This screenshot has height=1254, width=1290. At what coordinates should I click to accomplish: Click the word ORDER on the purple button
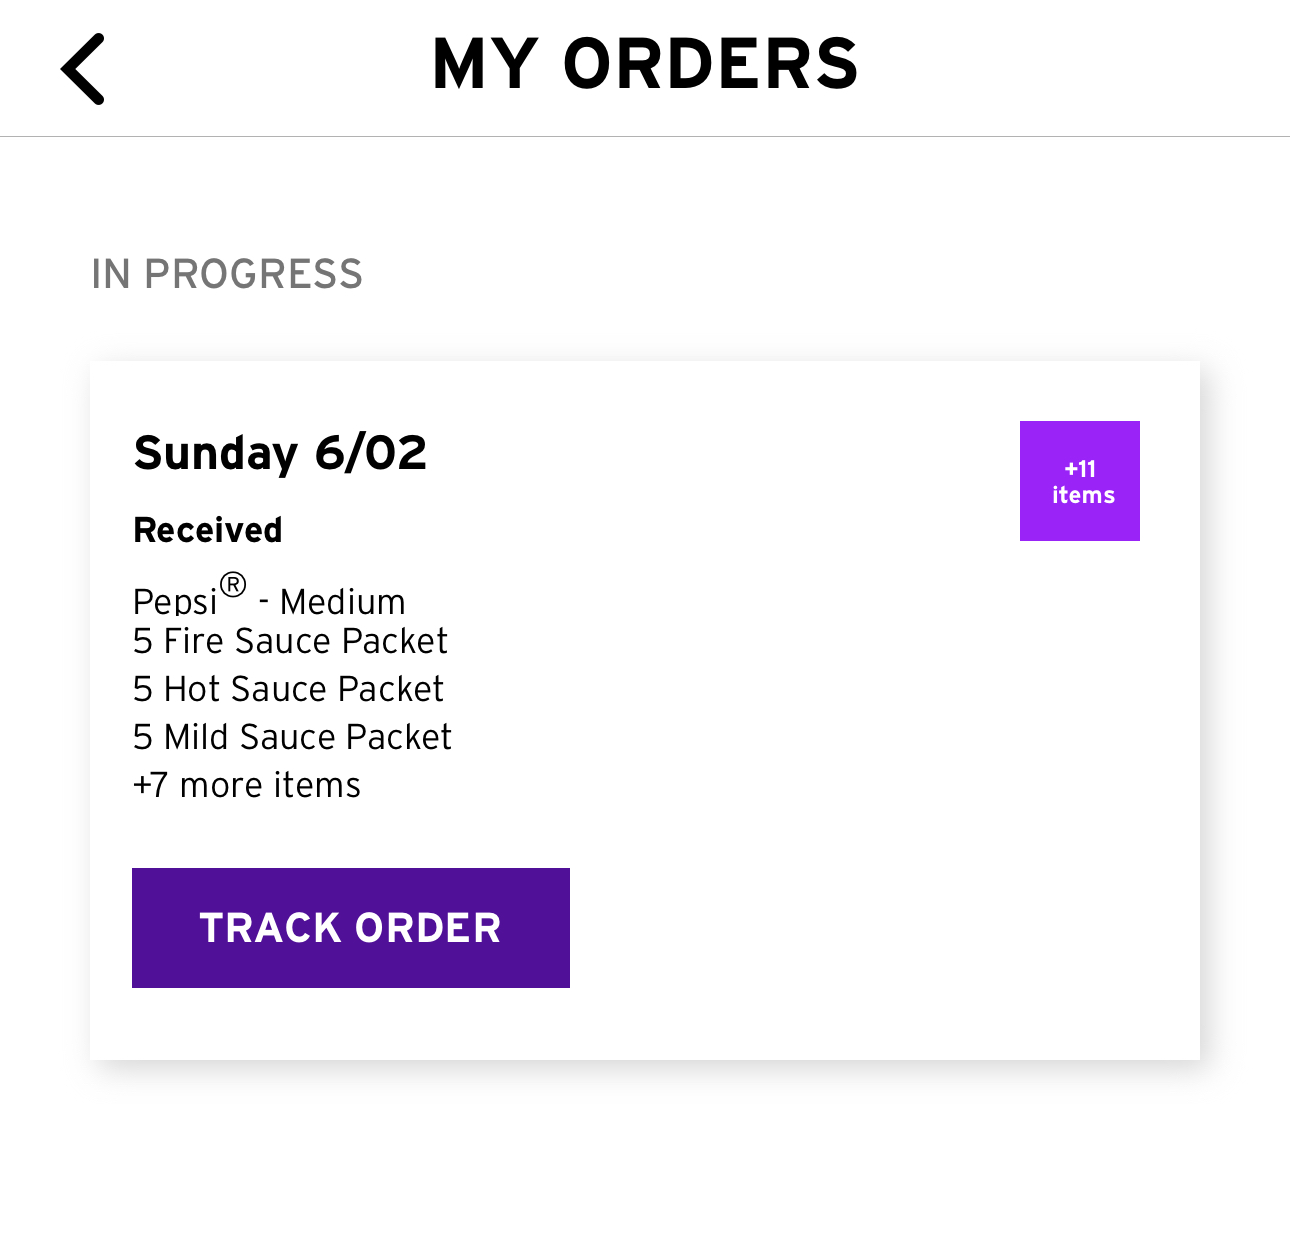click(x=428, y=928)
